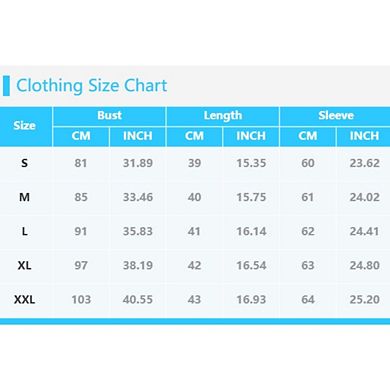Choose the XL size row label
This screenshot has width=390, height=390.
pyautogui.click(x=24, y=265)
